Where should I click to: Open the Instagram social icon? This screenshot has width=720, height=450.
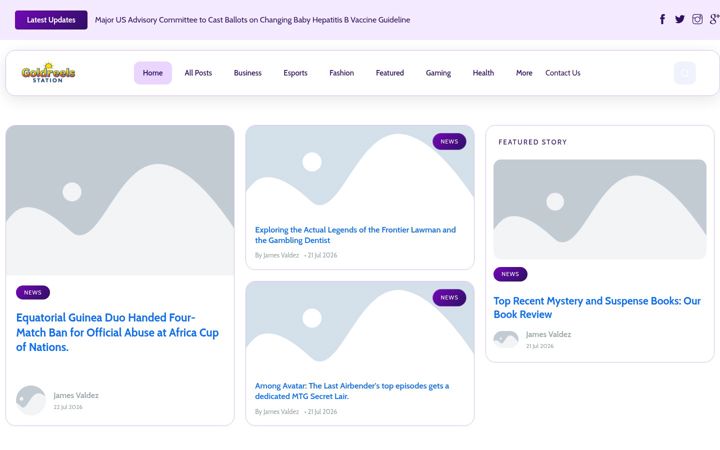point(697,19)
